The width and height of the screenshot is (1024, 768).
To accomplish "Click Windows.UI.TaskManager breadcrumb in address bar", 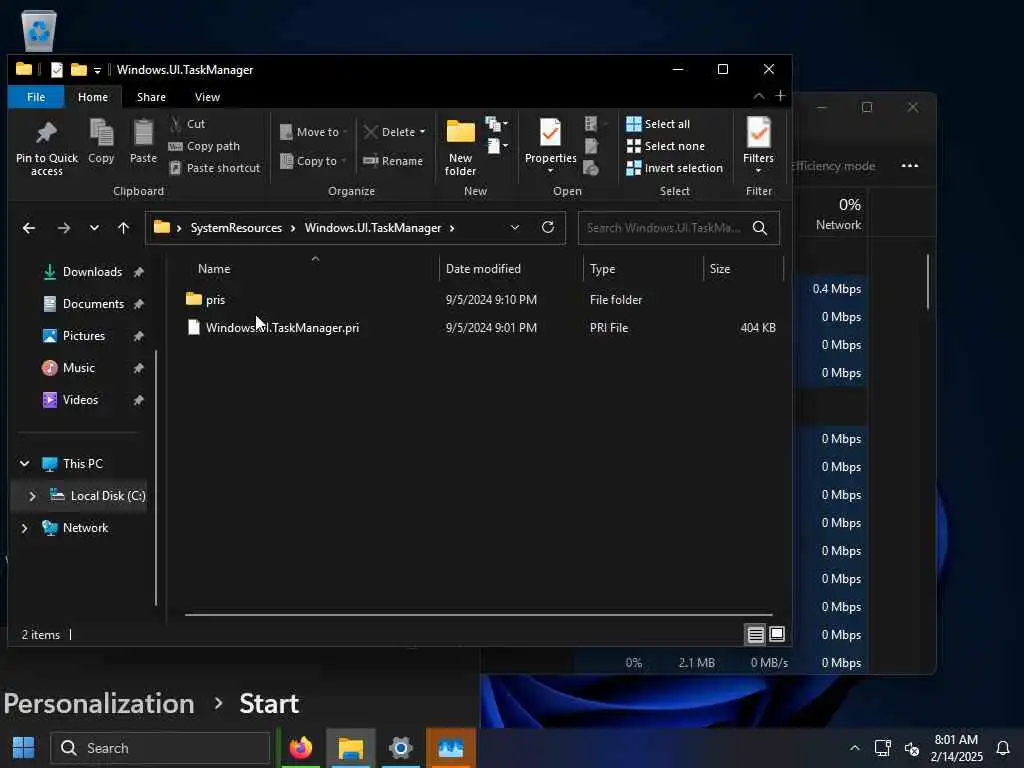I will point(373,228).
